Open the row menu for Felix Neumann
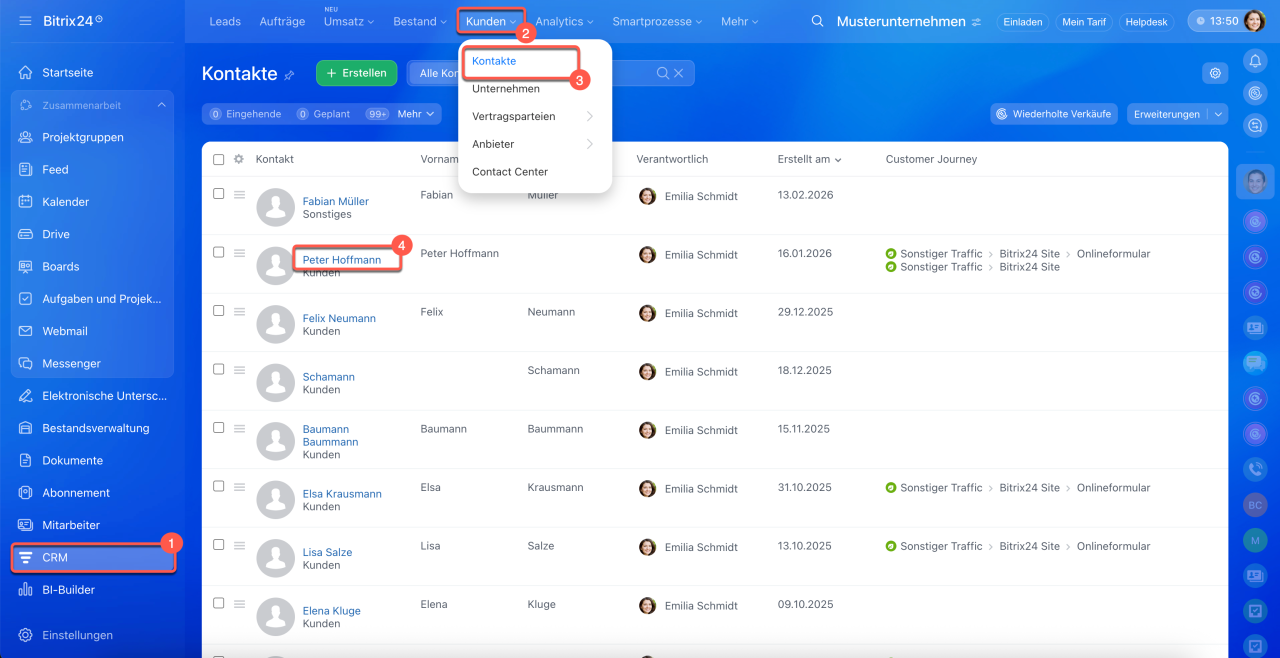This screenshot has height=658, width=1280. pos(239,312)
